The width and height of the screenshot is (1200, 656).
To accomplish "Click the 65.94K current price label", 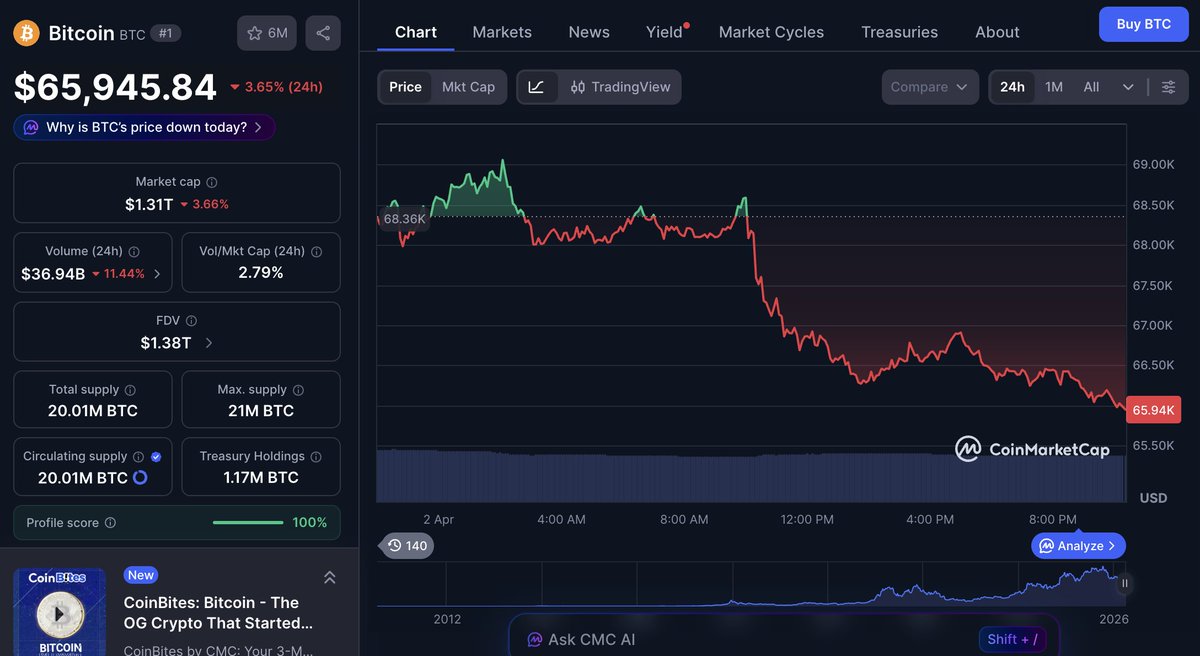I will 1154,410.
